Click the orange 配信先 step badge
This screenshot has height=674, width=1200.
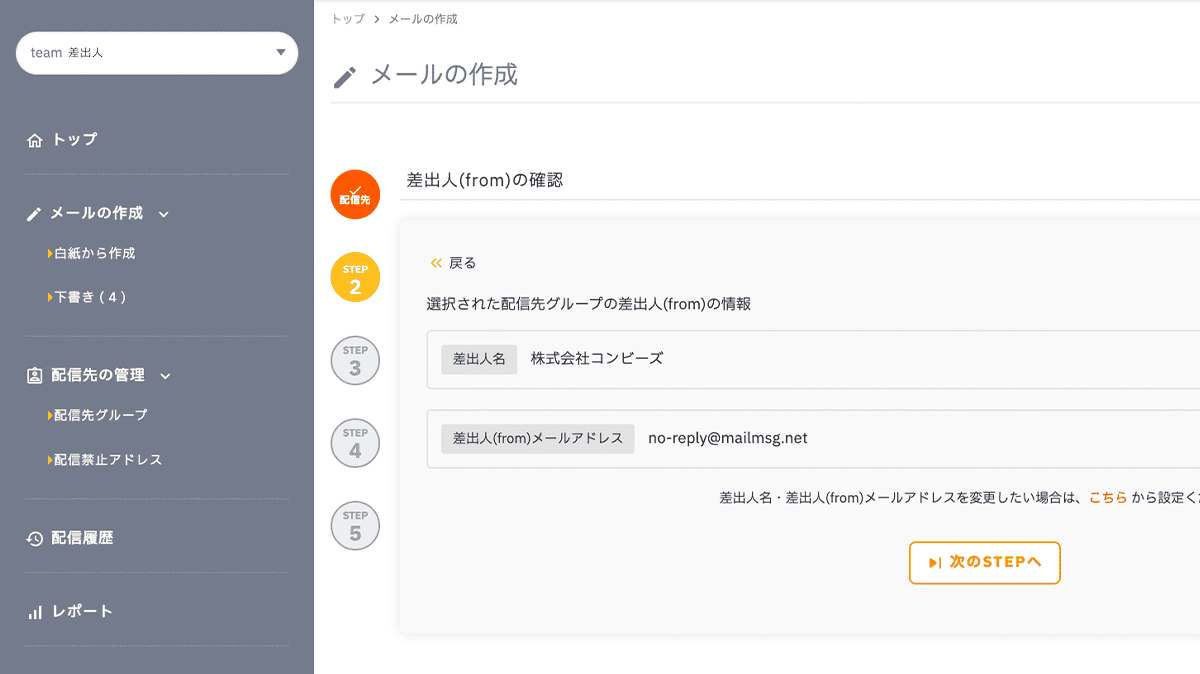[355, 195]
